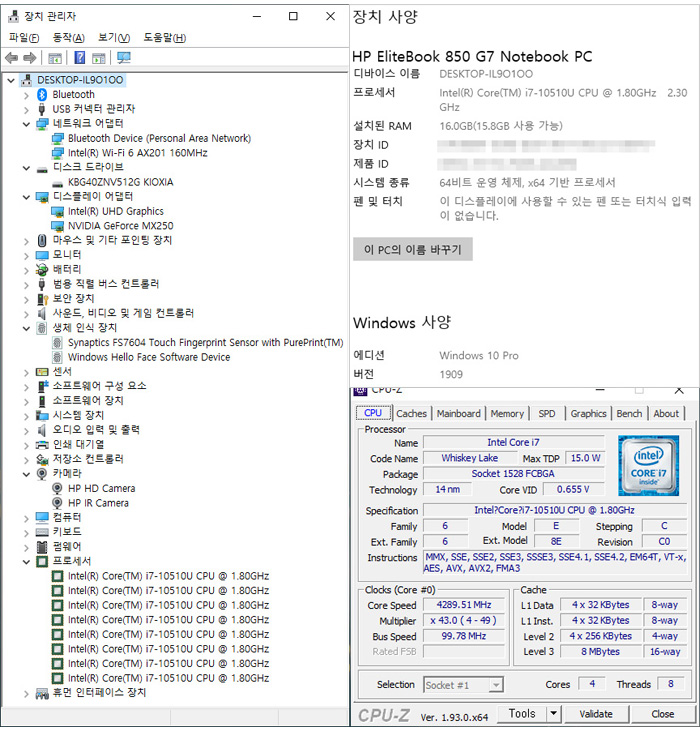Select the Intel(R) UHD Graphics entry

(116, 212)
